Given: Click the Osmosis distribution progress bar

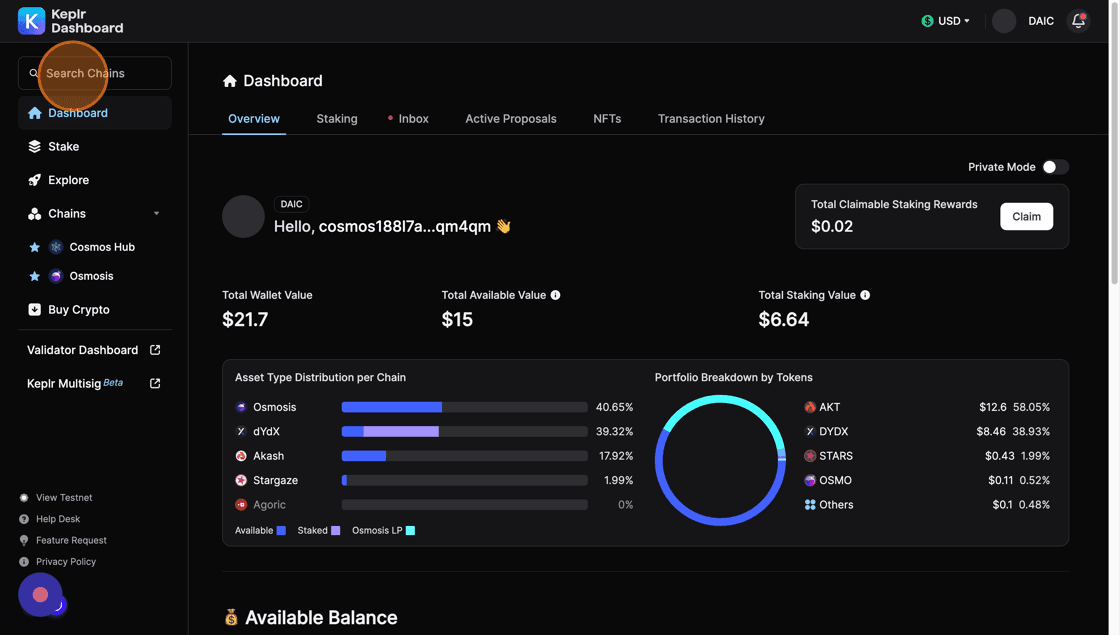Looking at the screenshot, I should tap(464, 408).
